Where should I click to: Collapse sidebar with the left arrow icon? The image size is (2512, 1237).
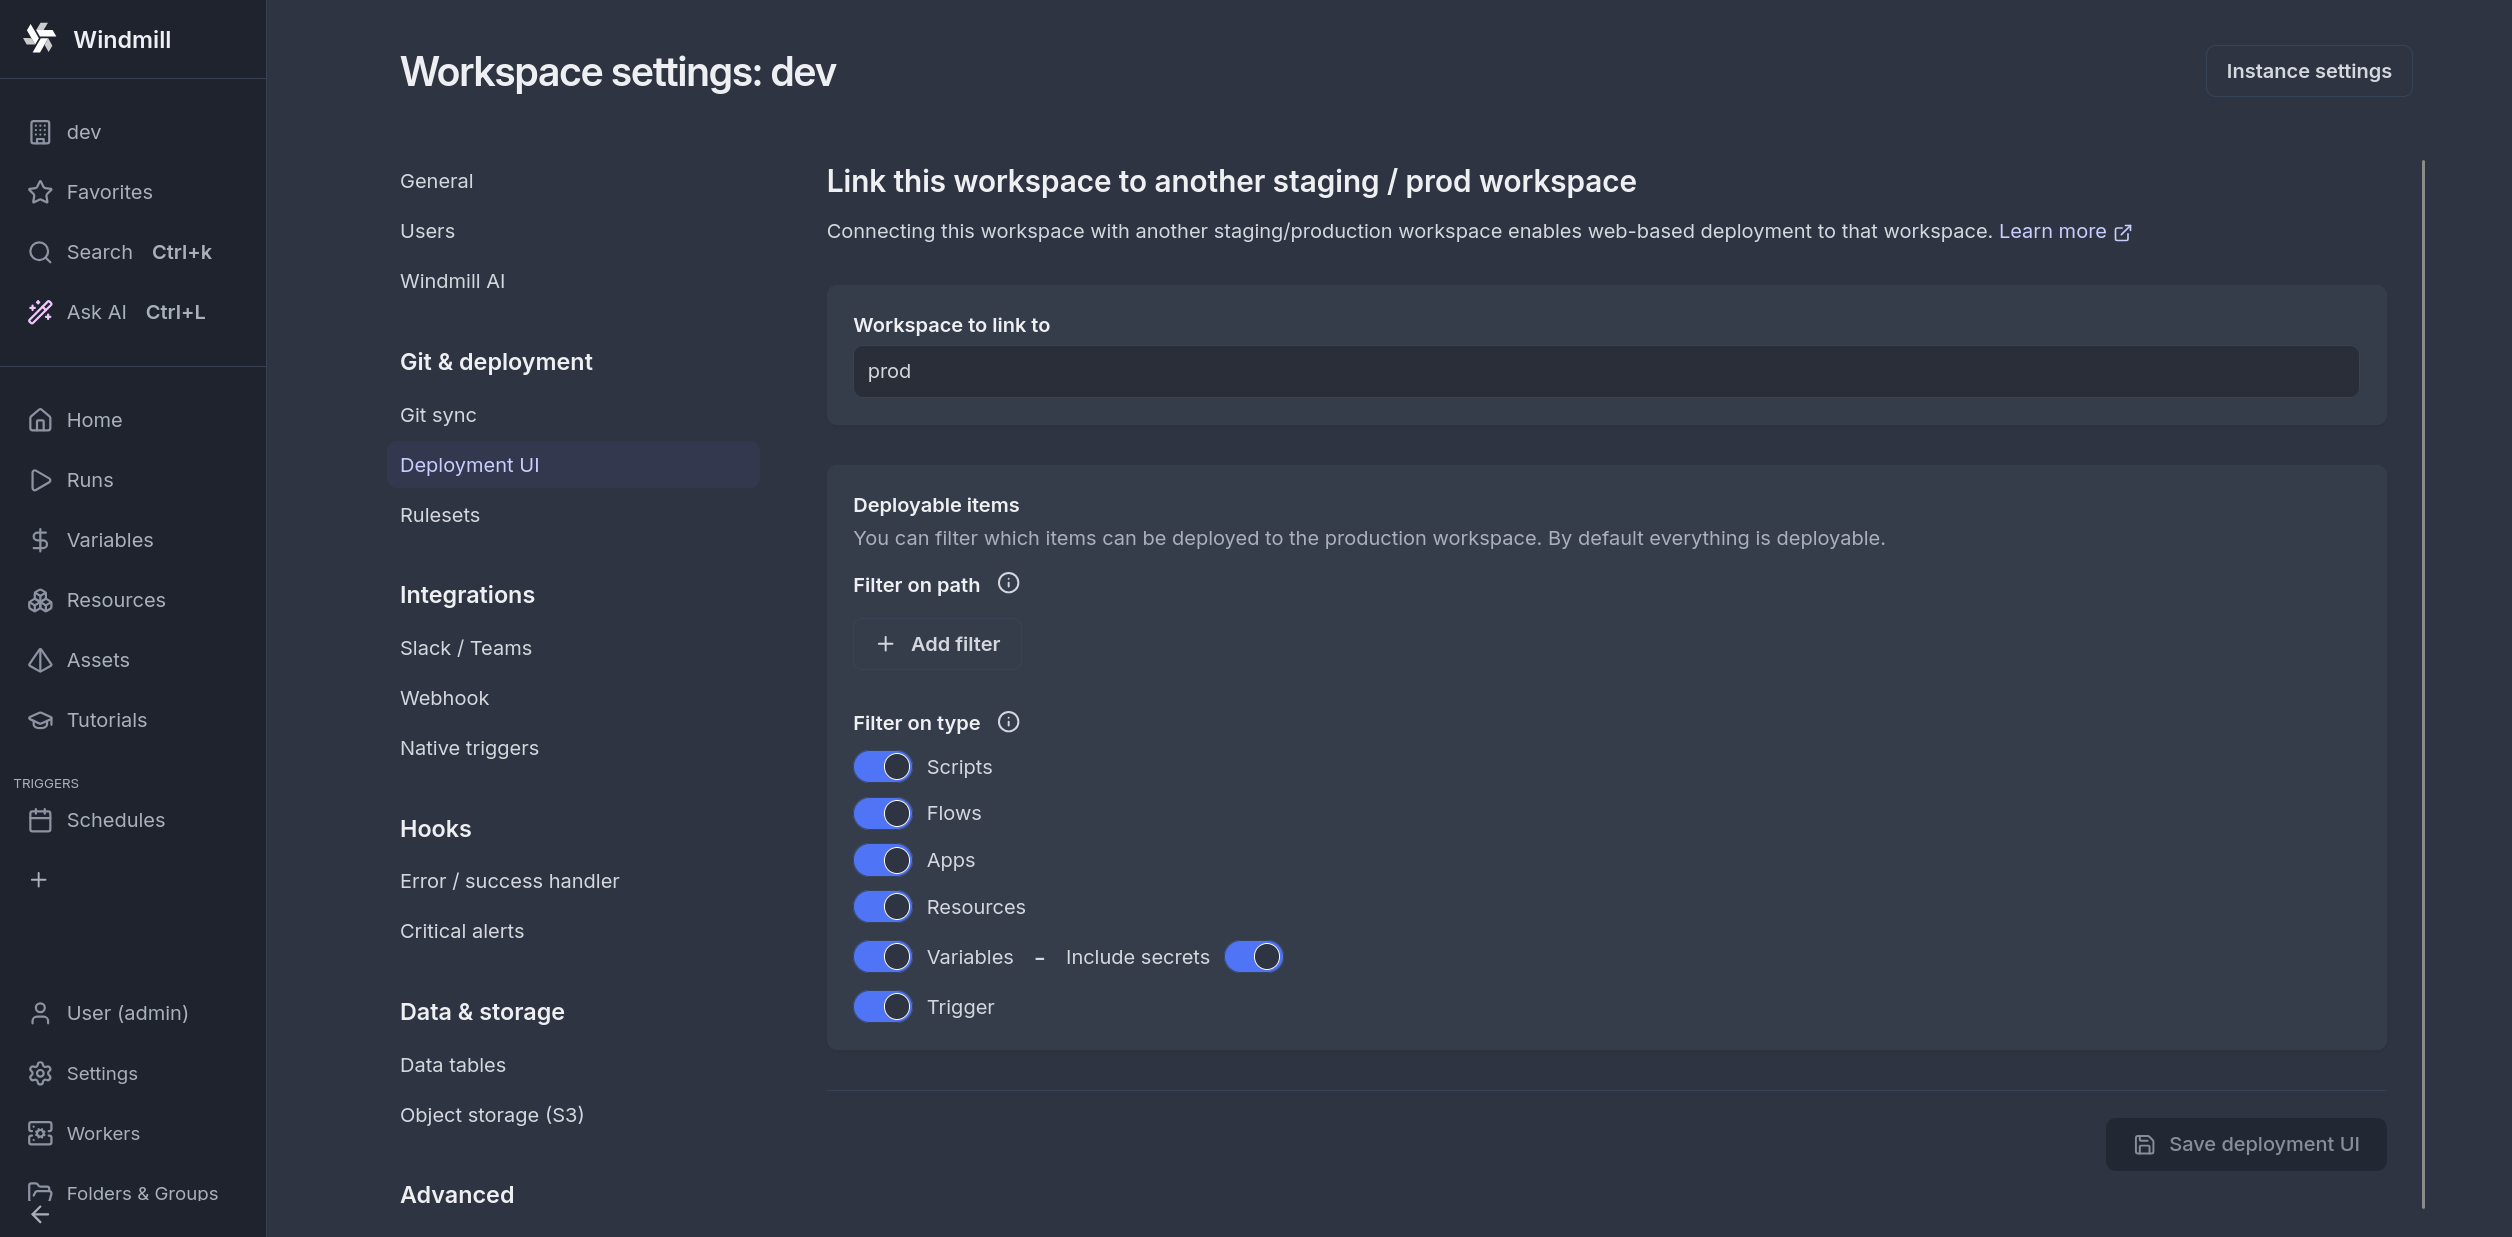tap(40, 1215)
